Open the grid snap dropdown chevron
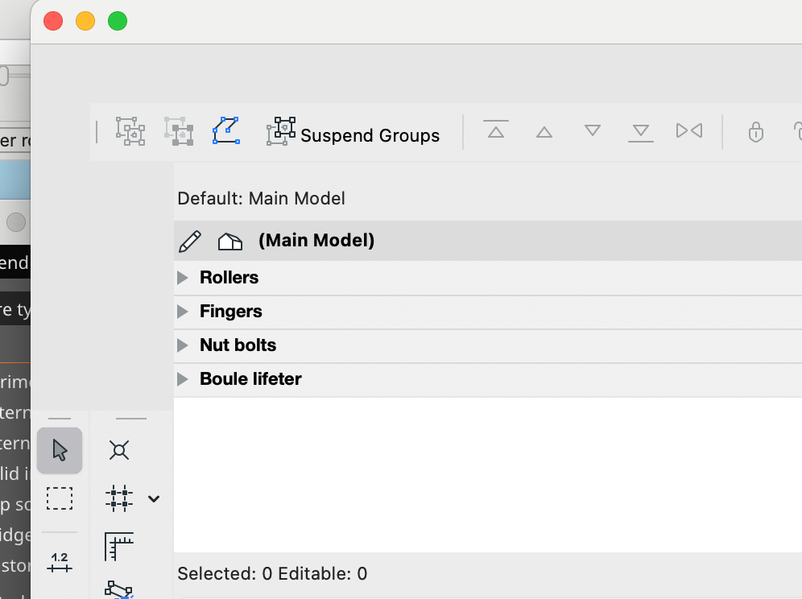The height and width of the screenshot is (599, 802). pos(154,498)
